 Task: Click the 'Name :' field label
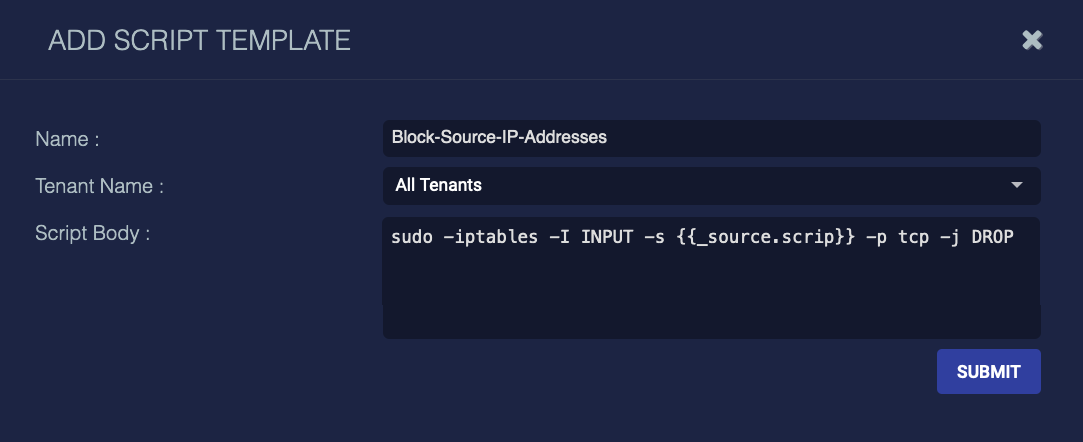tap(67, 140)
